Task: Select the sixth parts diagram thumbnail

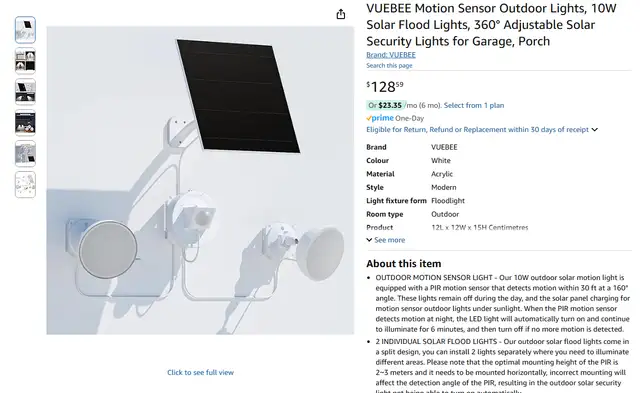Action: (25, 185)
